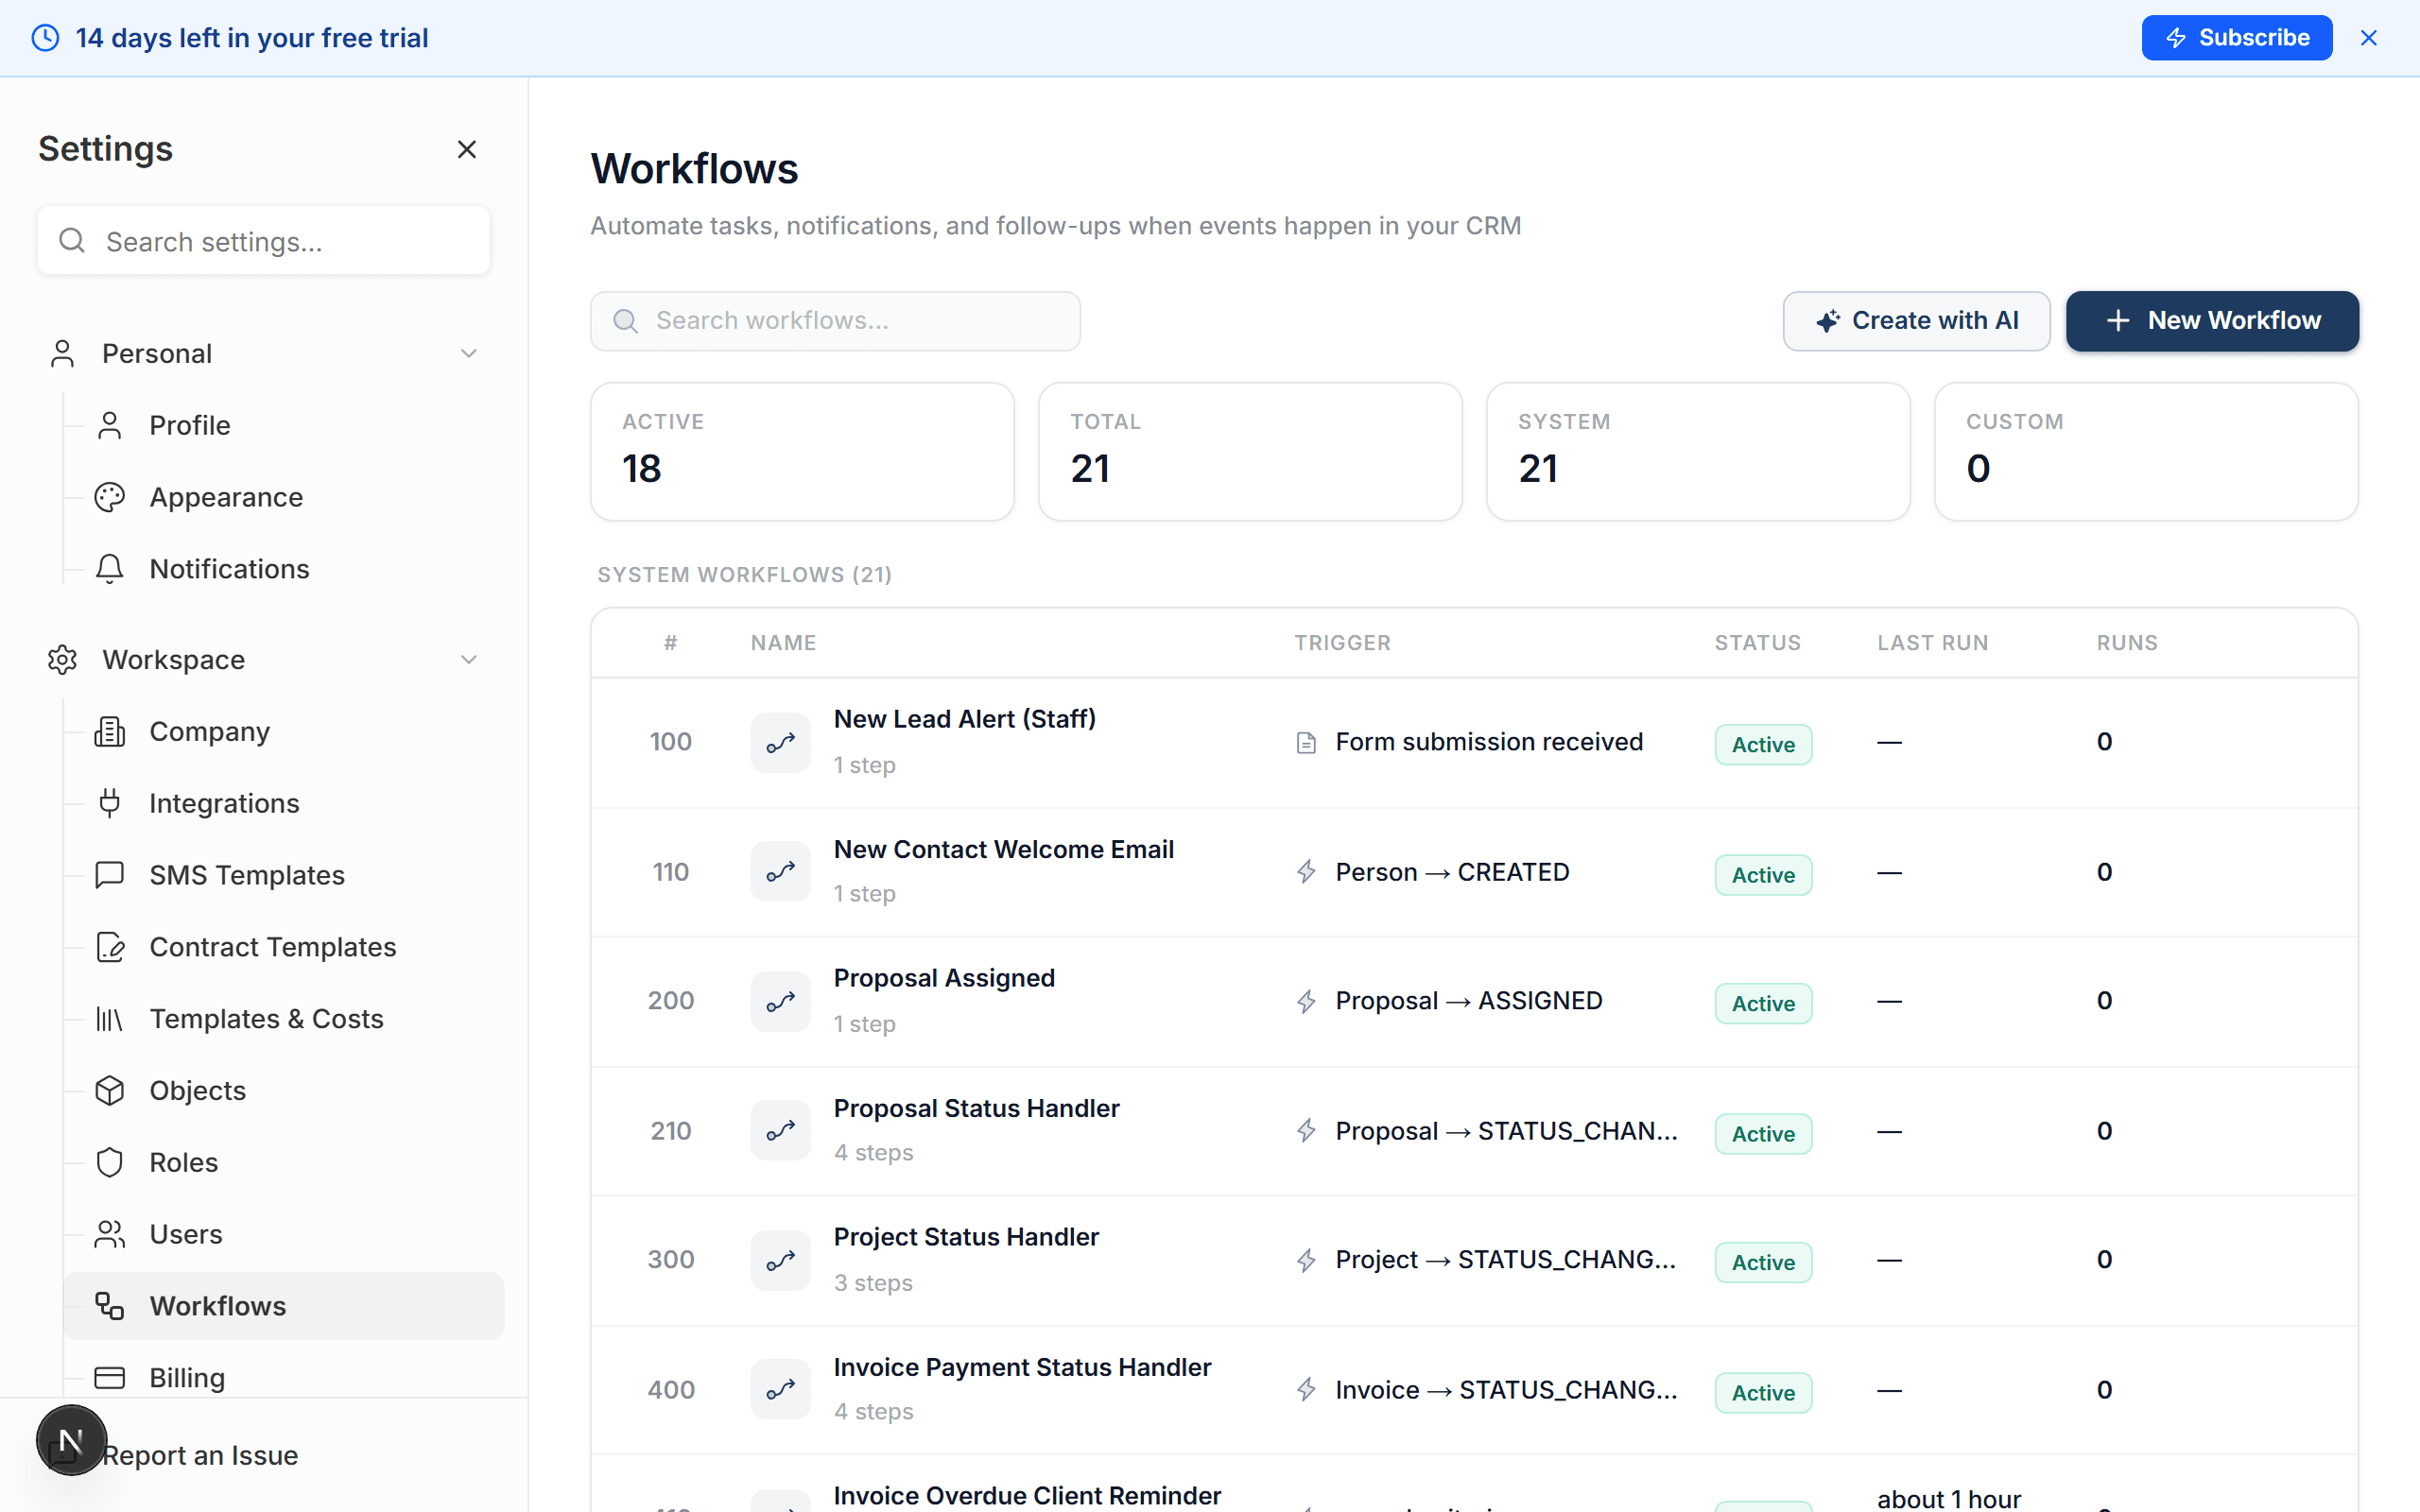Click the Appearance palette icon
Image resolution: width=2420 pixels, height=1512 pixels.
point(110,496)
